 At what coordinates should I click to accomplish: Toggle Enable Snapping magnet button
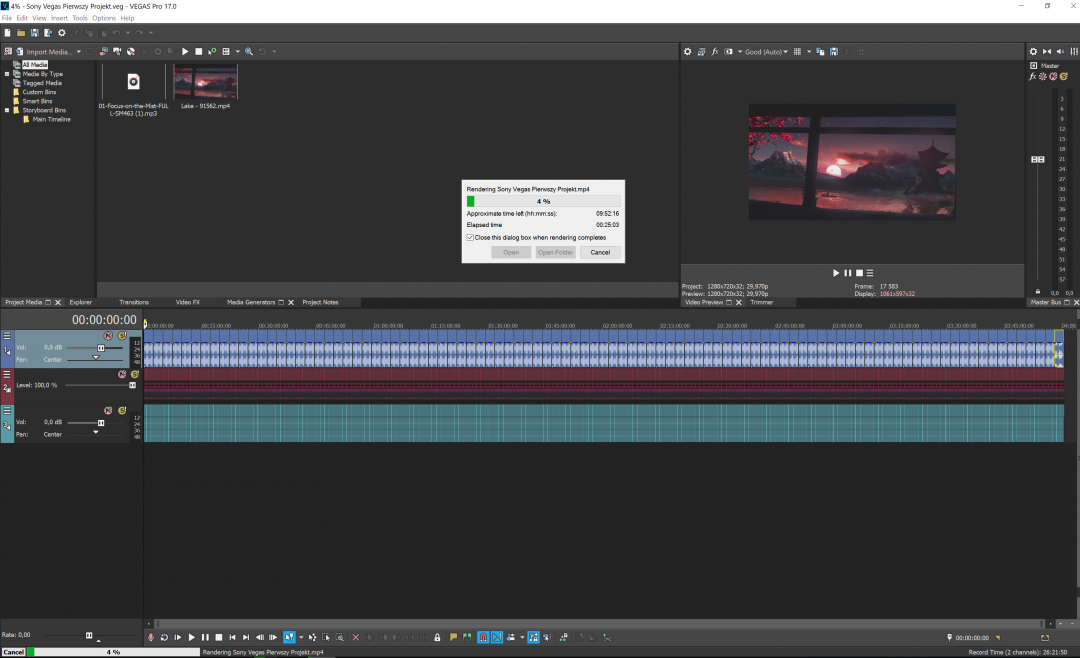[x=483, y=637]
